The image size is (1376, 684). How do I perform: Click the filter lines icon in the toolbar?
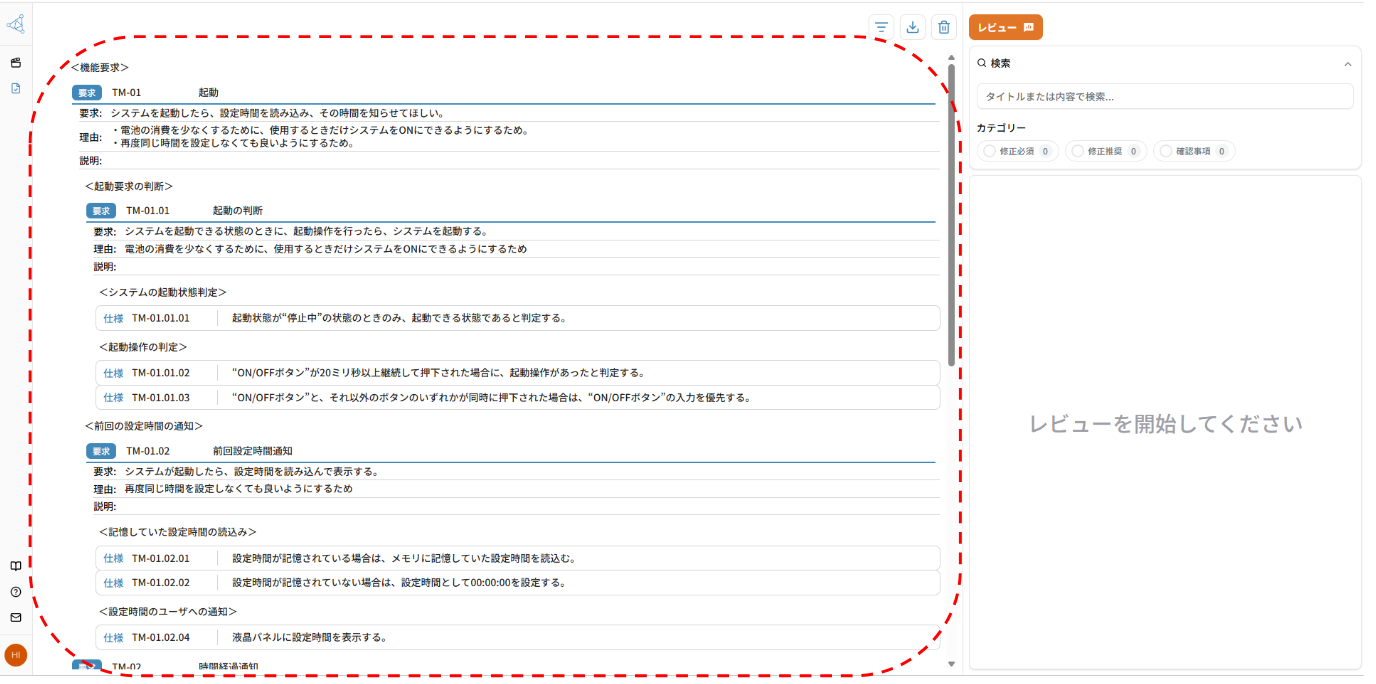click(881, 28)
